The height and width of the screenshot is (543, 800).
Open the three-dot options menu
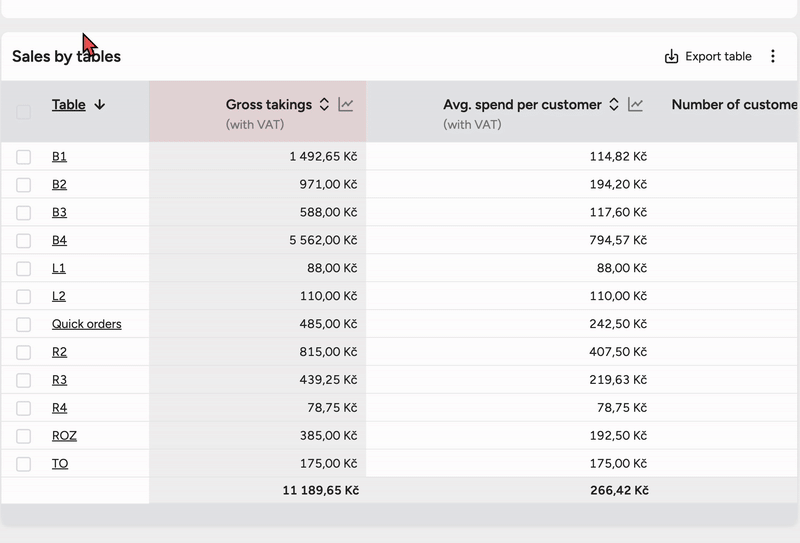773,57
